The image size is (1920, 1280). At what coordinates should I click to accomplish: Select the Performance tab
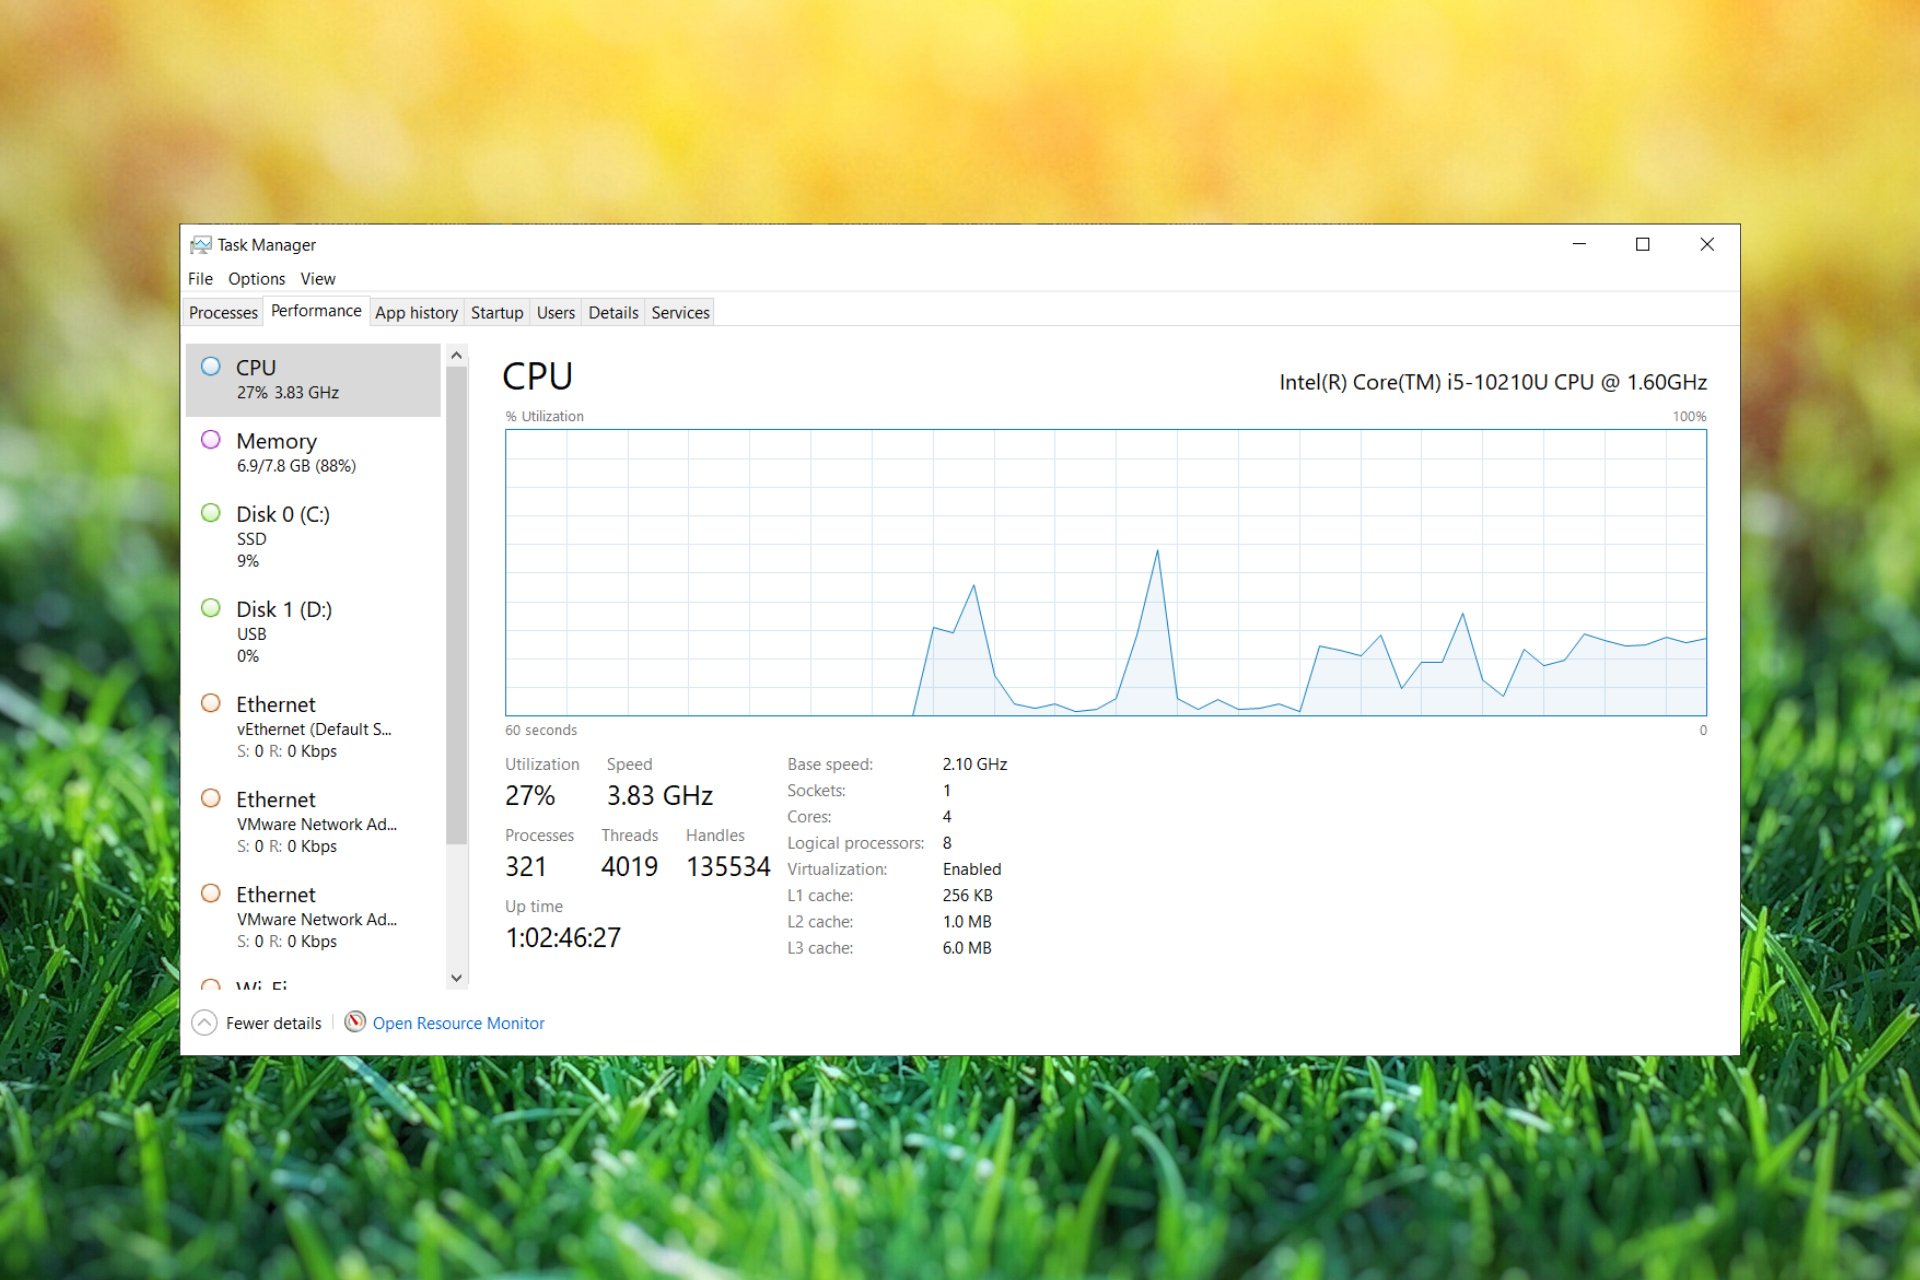click(316, 311)
